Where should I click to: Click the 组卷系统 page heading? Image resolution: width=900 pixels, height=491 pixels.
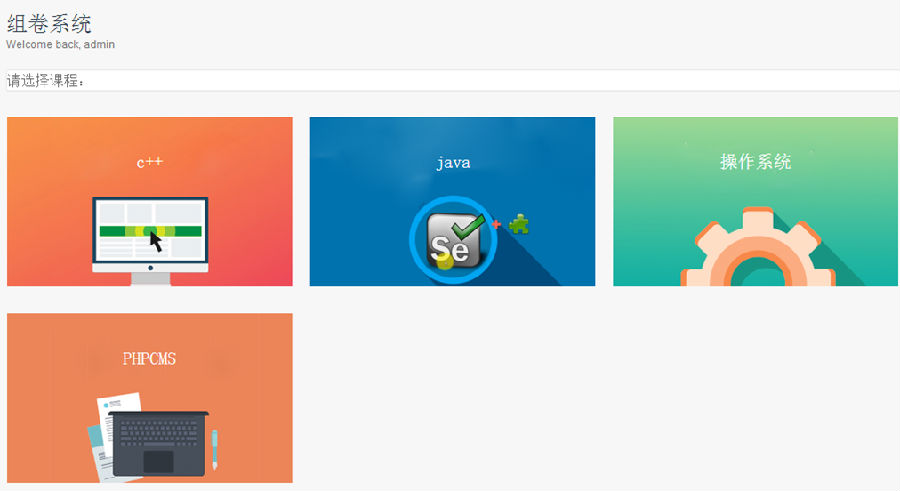pos(49,24)
